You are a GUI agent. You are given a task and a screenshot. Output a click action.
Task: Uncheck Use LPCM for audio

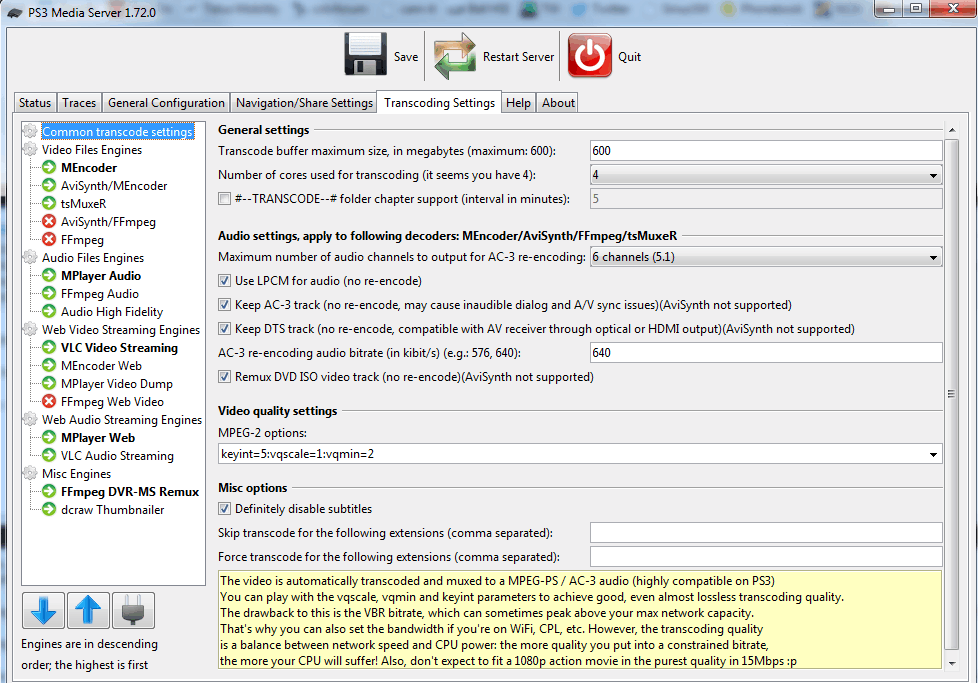point(225,281)
